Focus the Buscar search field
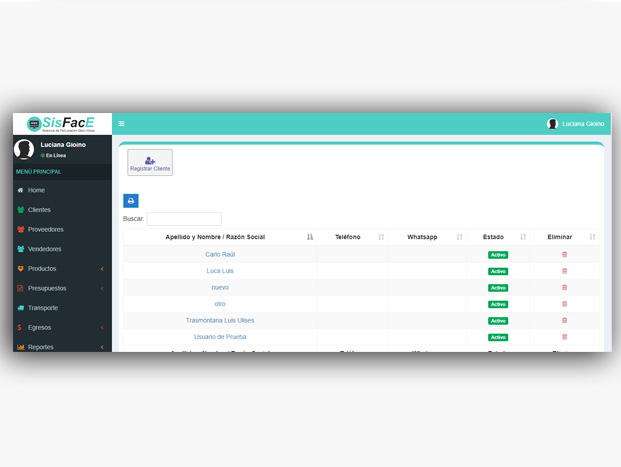Image resolution: width=621 pixels, height=467 pixels. point(184,219)
